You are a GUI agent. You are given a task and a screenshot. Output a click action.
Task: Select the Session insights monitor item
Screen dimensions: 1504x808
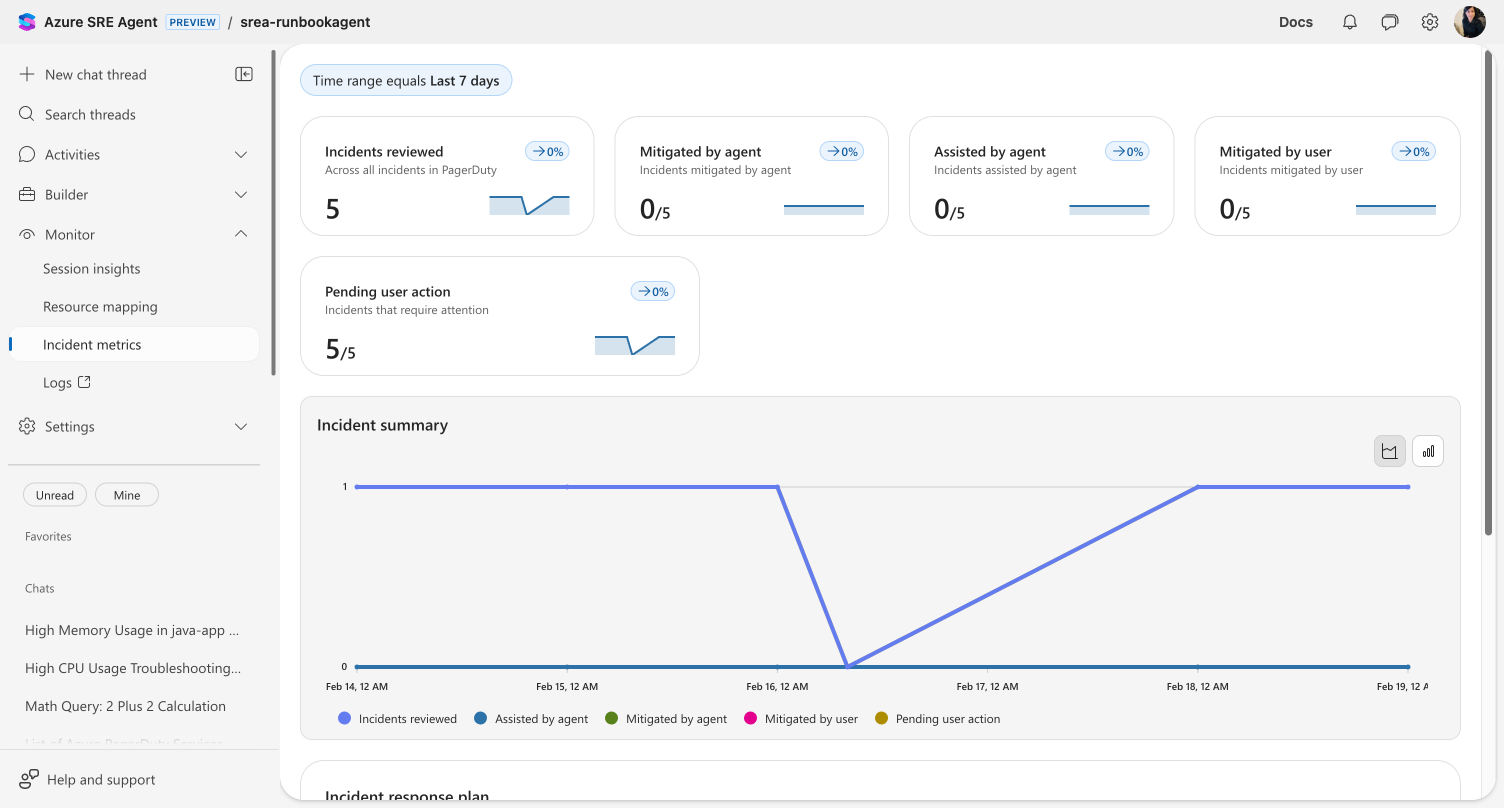coord(91,268)
